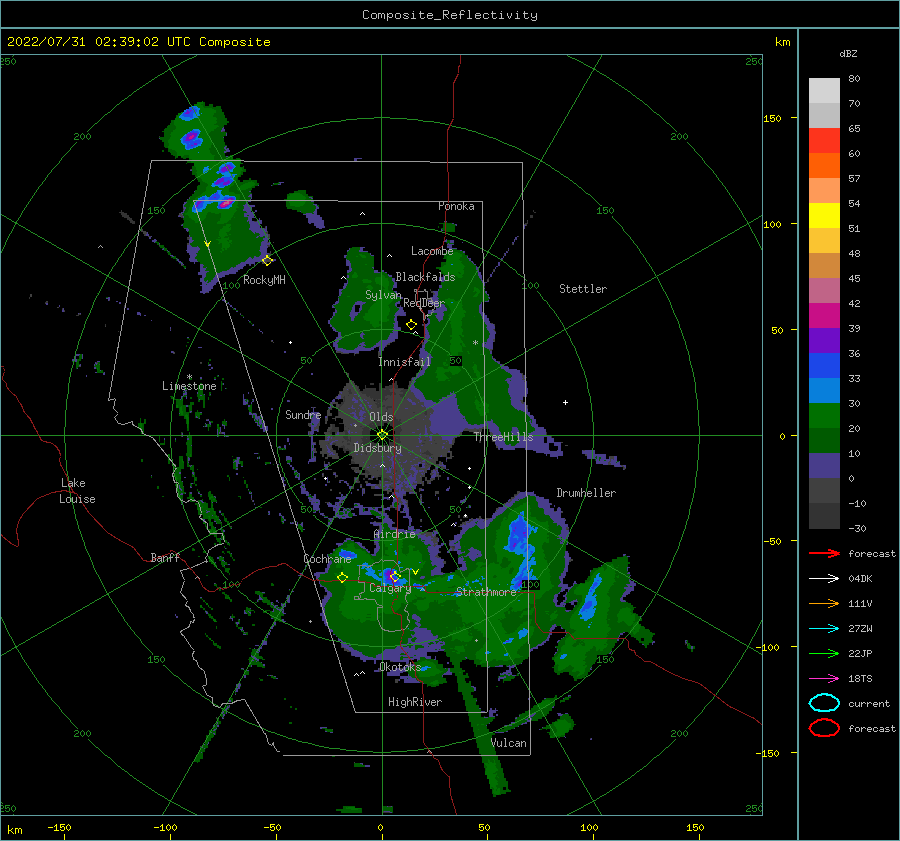
Task: Click the Sylvan label
Action: tap(383, 295)
